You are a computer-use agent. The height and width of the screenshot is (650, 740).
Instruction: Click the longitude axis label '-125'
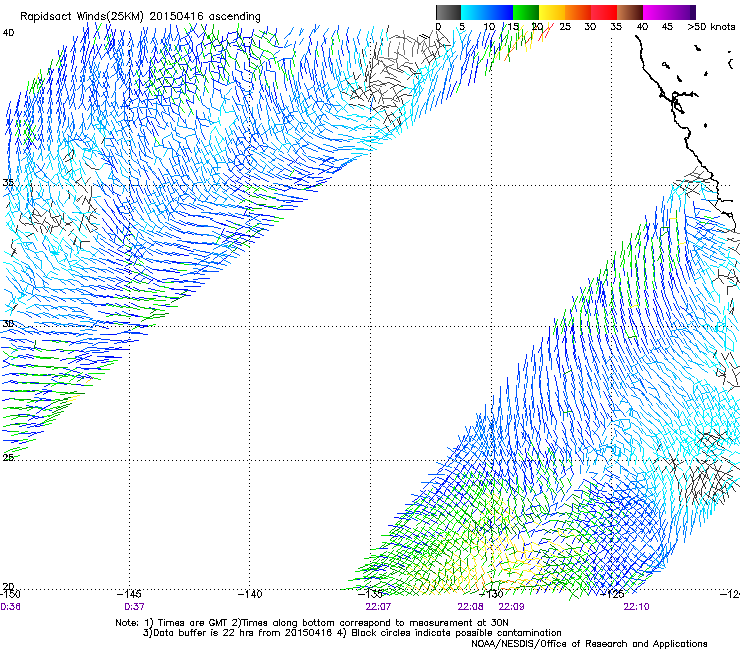[612, 594]
